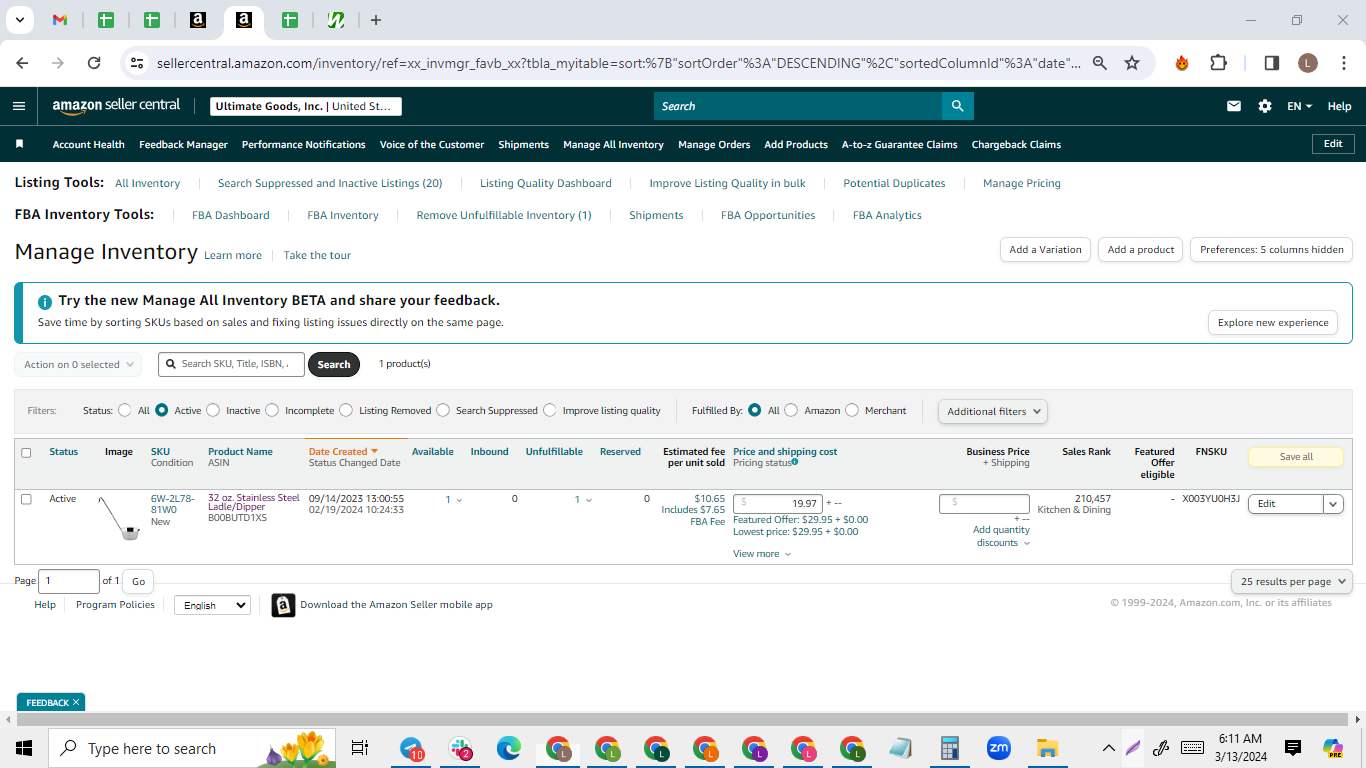Expand Add quantity discounts
The width and height of the screenshot is (1366, 768).
pyautogui.click(x=1001, y=536)
